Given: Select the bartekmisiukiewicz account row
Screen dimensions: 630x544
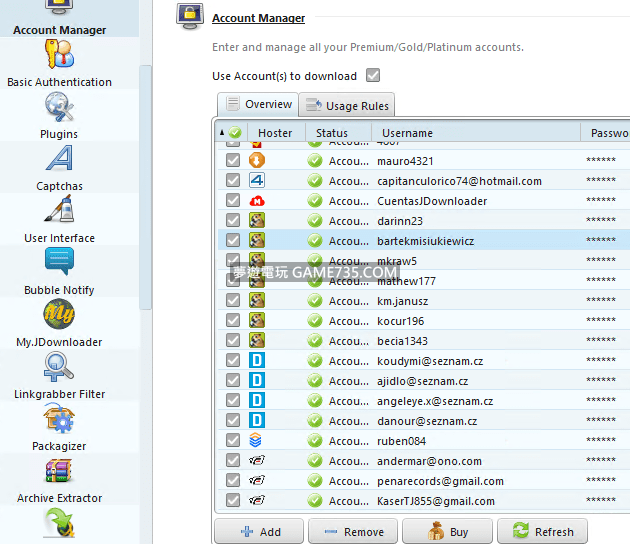Looking at the screenshot, I should (x=425, y=241).
